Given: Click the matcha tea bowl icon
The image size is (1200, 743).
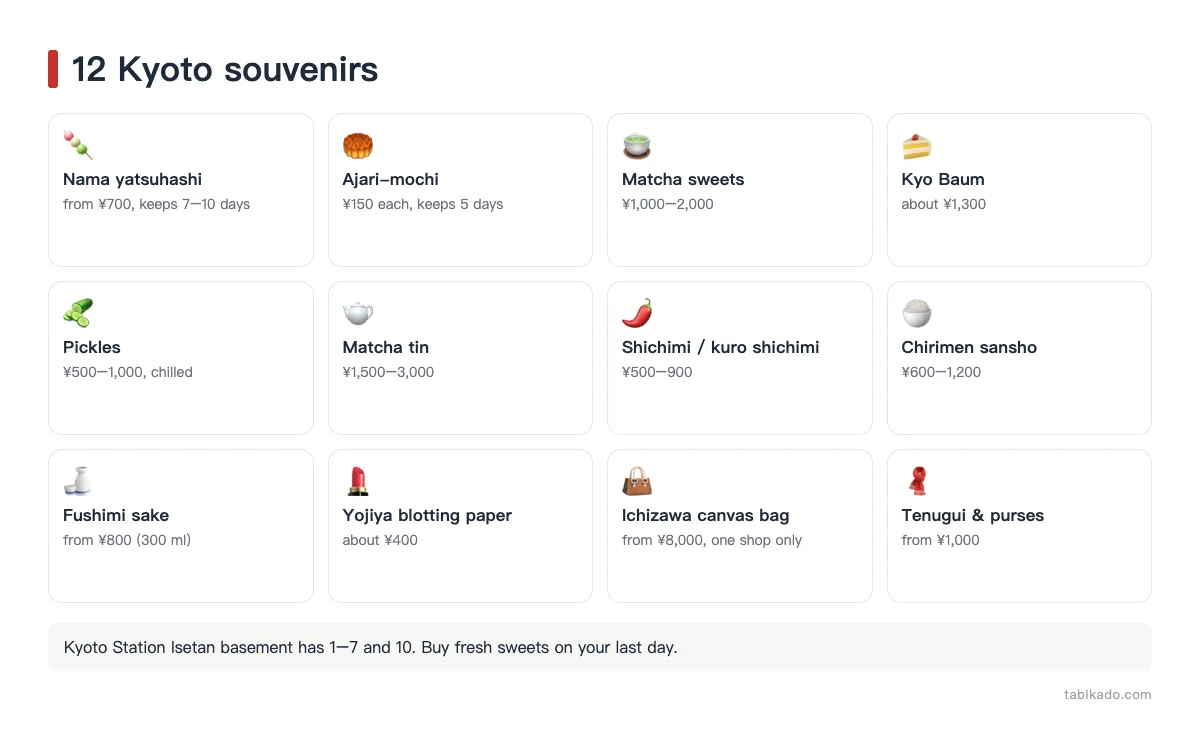Looking at the screenshot, I should pos(637,146).
